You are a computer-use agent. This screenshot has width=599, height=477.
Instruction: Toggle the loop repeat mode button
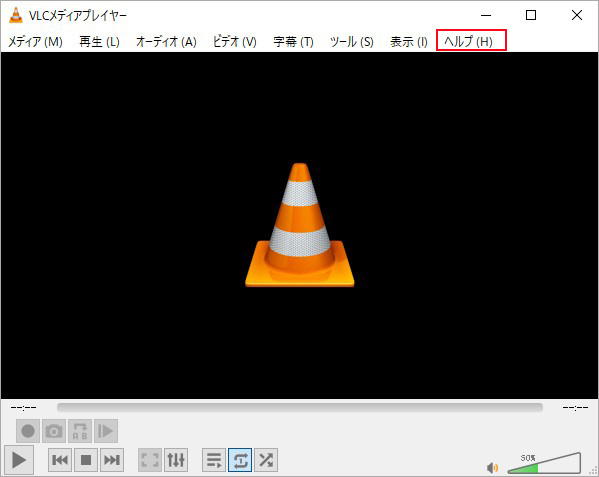tap(240, 460)
